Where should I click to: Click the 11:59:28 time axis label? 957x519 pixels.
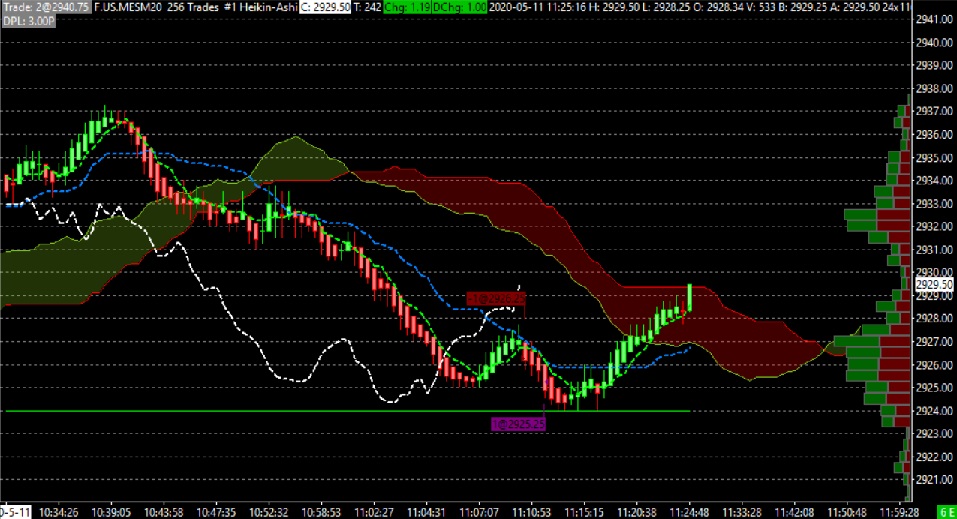[x=899, y=512]
